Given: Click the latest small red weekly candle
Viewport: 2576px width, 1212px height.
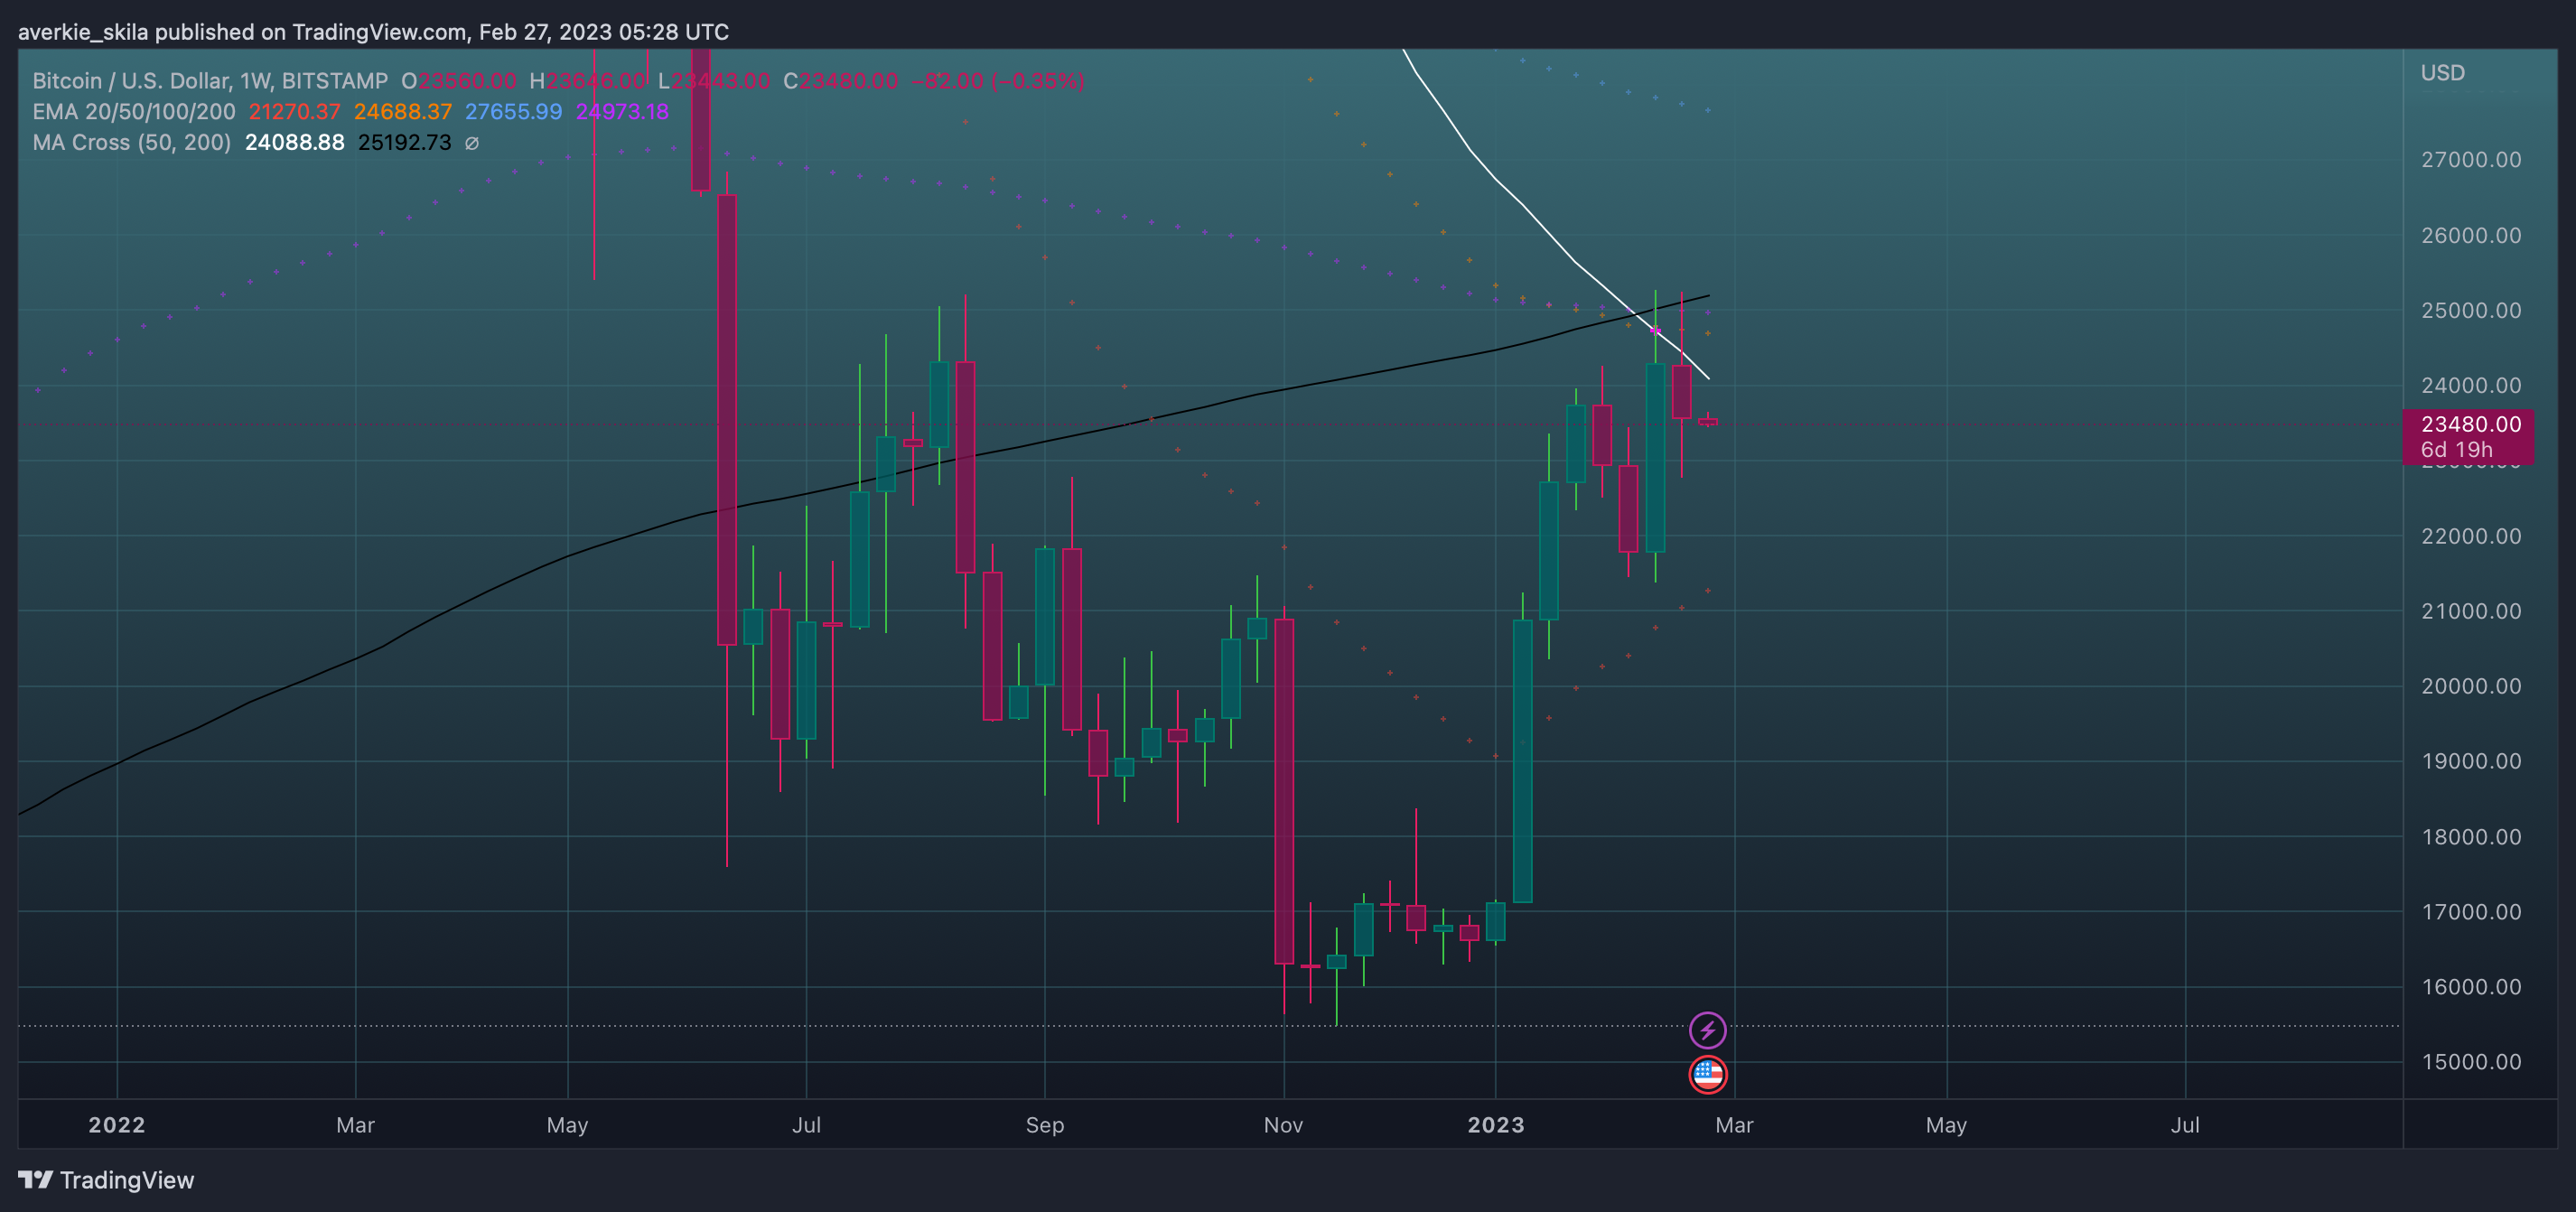Looking at the screenshot, I should tap(1708, 421).
